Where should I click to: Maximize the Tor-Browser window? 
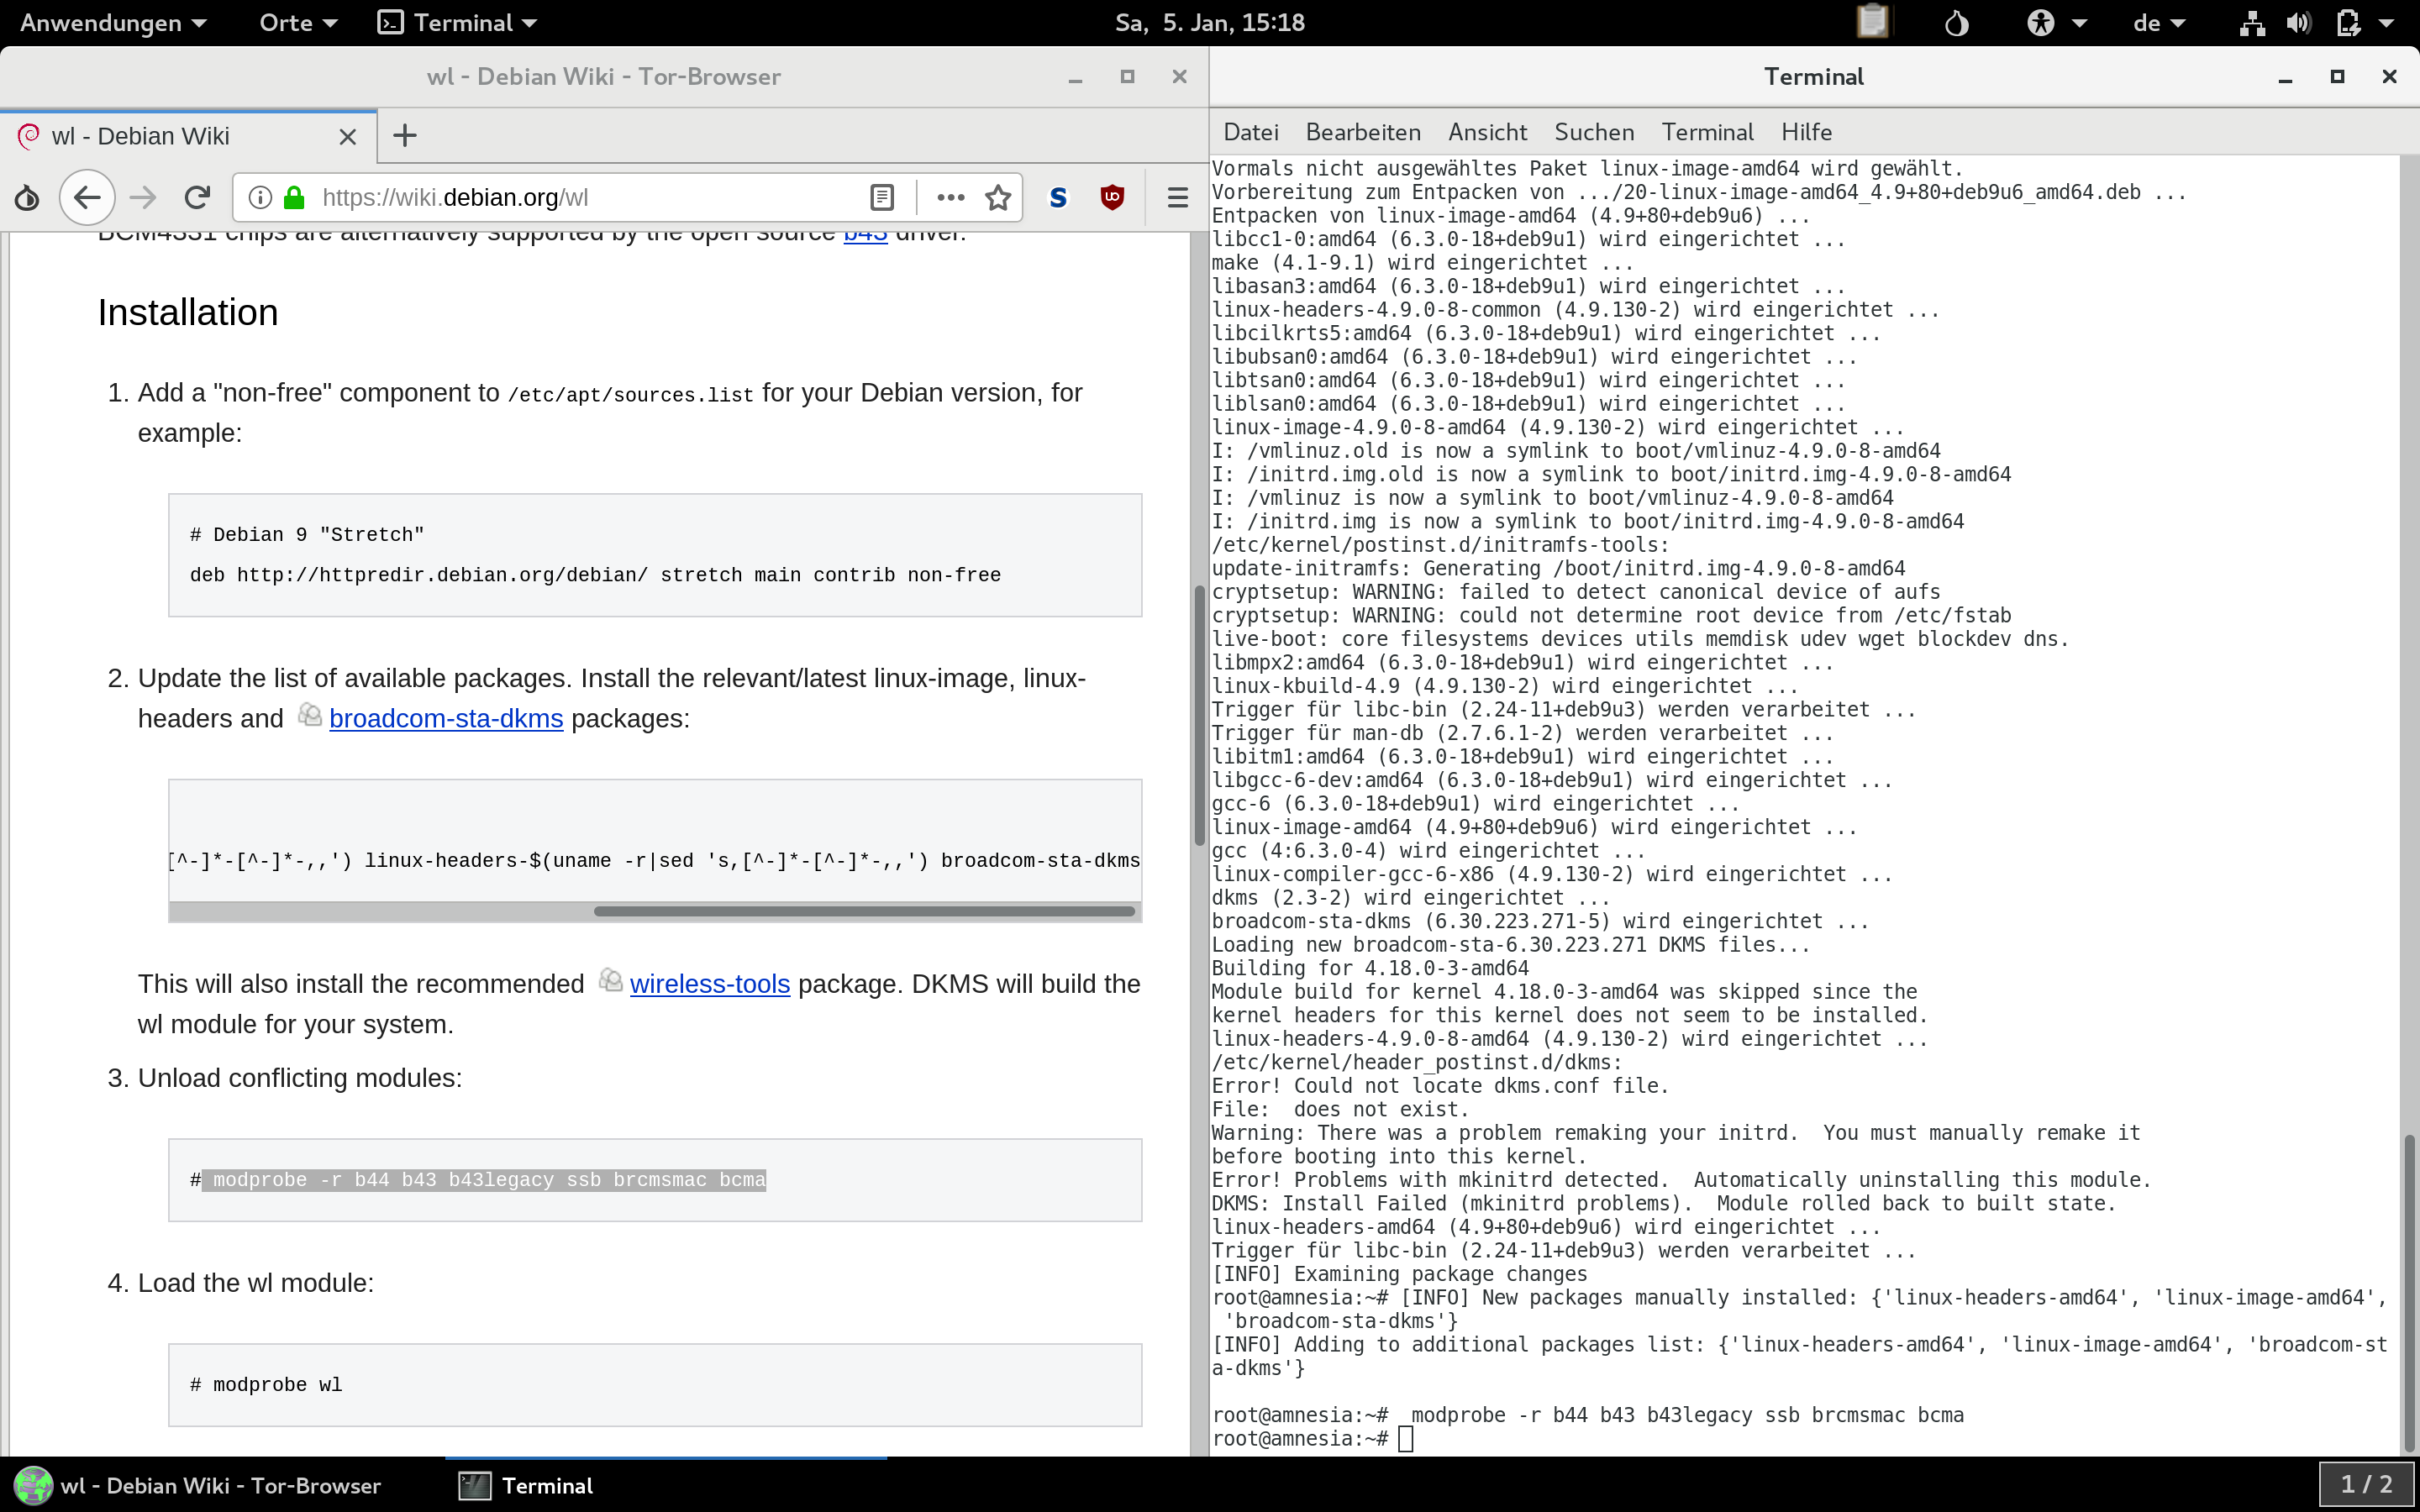coord(1127,77)
